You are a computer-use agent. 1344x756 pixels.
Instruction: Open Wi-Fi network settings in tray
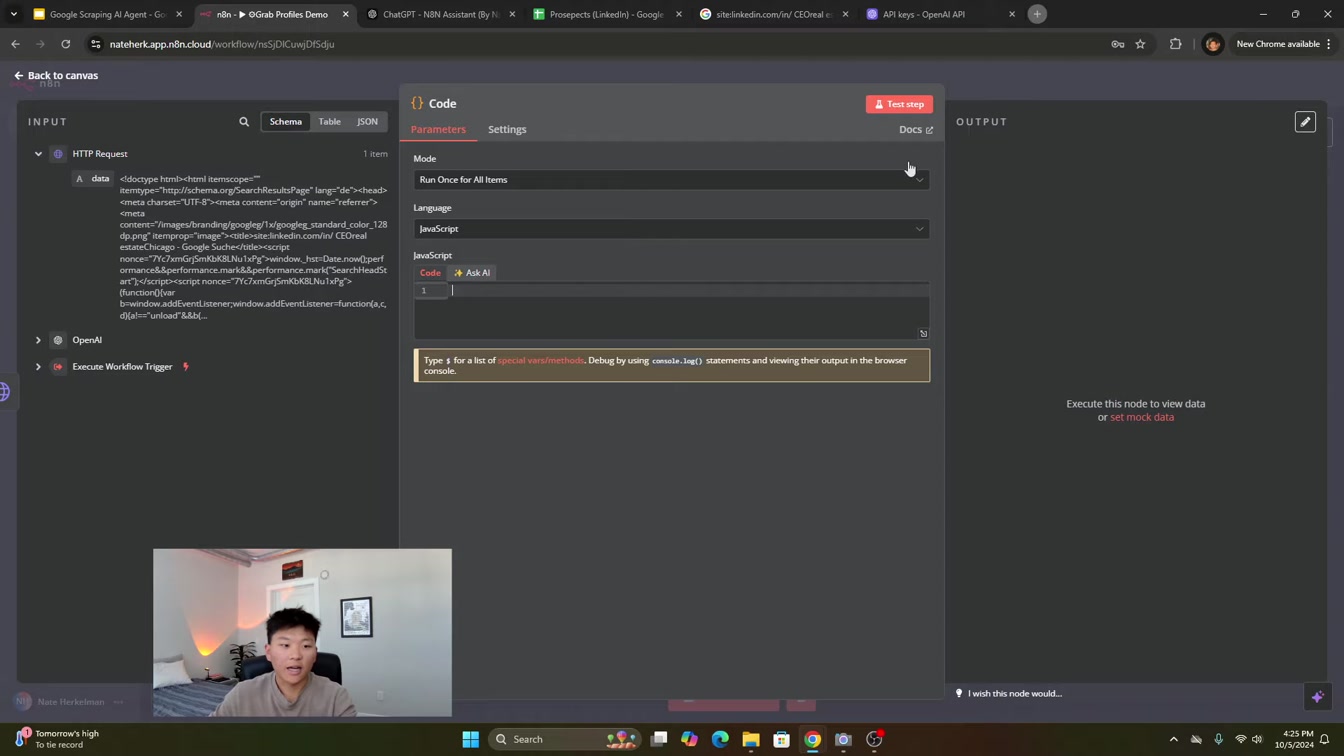pyautogui.click(x=1241, y=740)
